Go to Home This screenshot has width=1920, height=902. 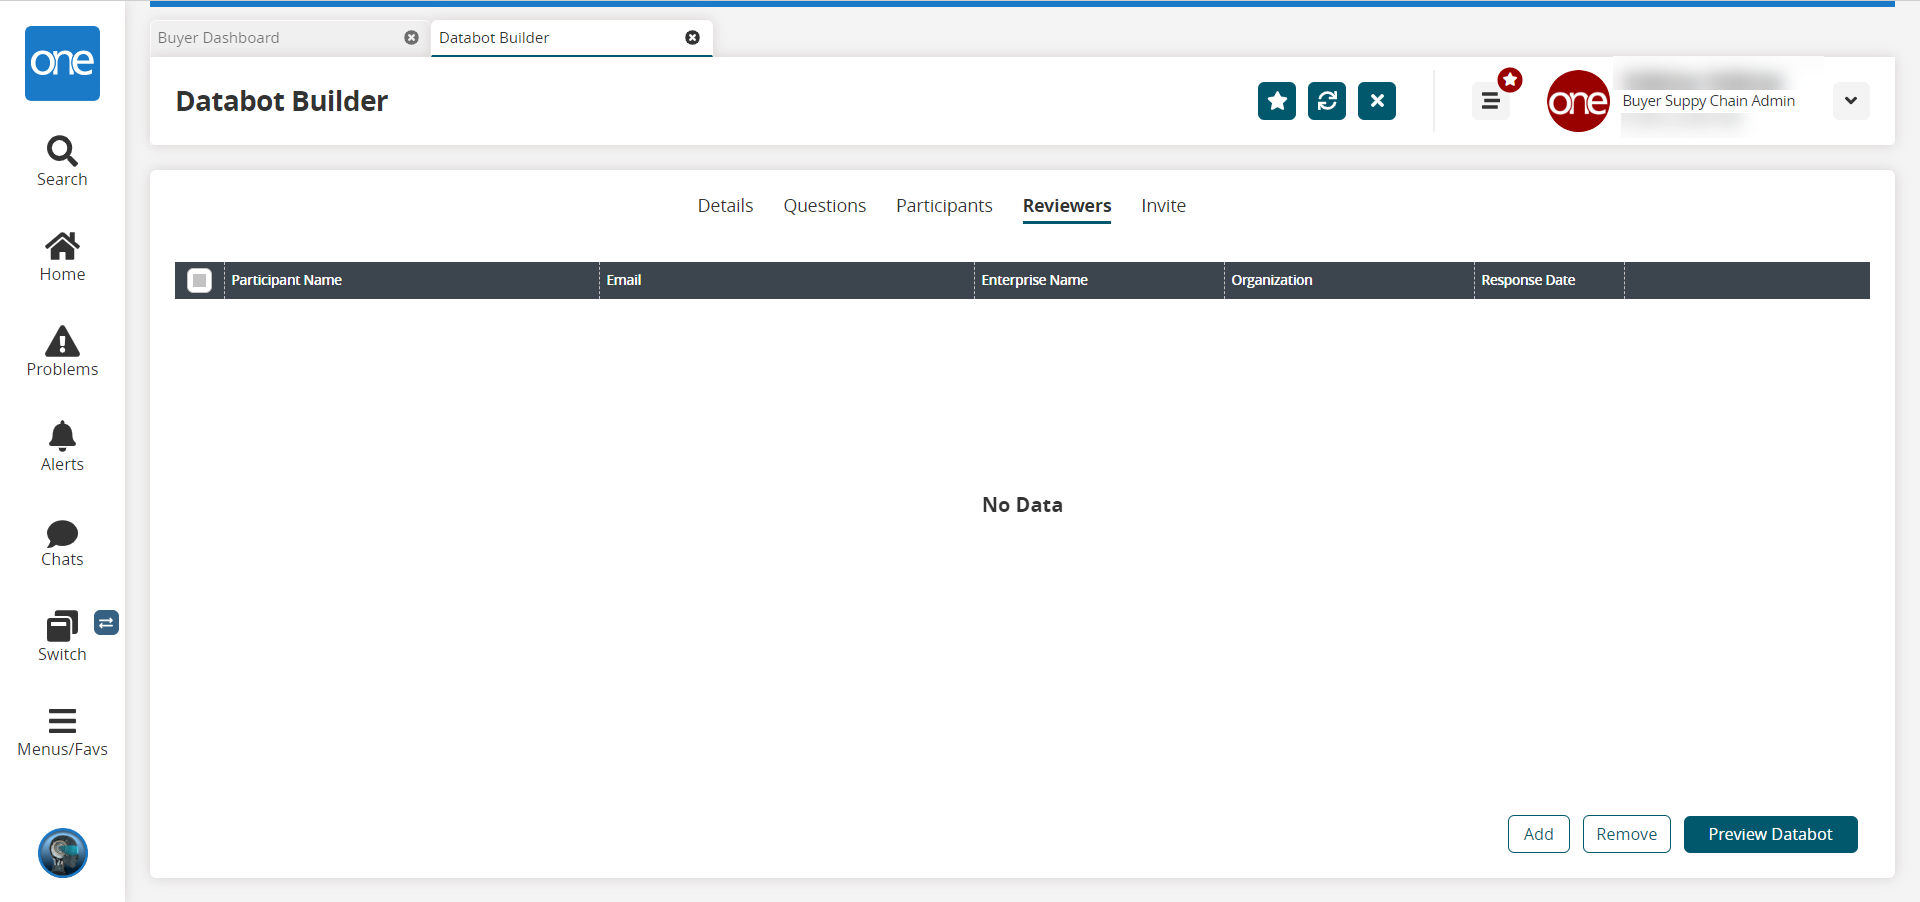62,257
